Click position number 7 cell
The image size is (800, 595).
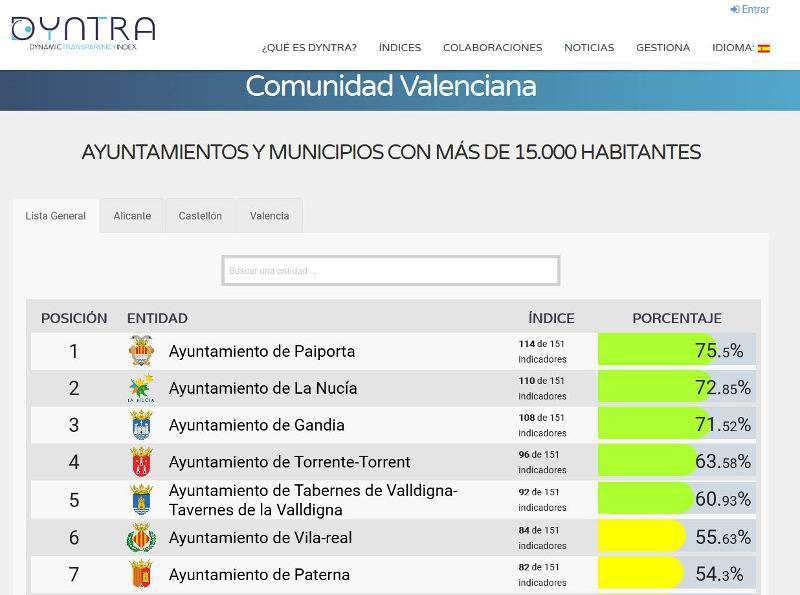point(74,575)
